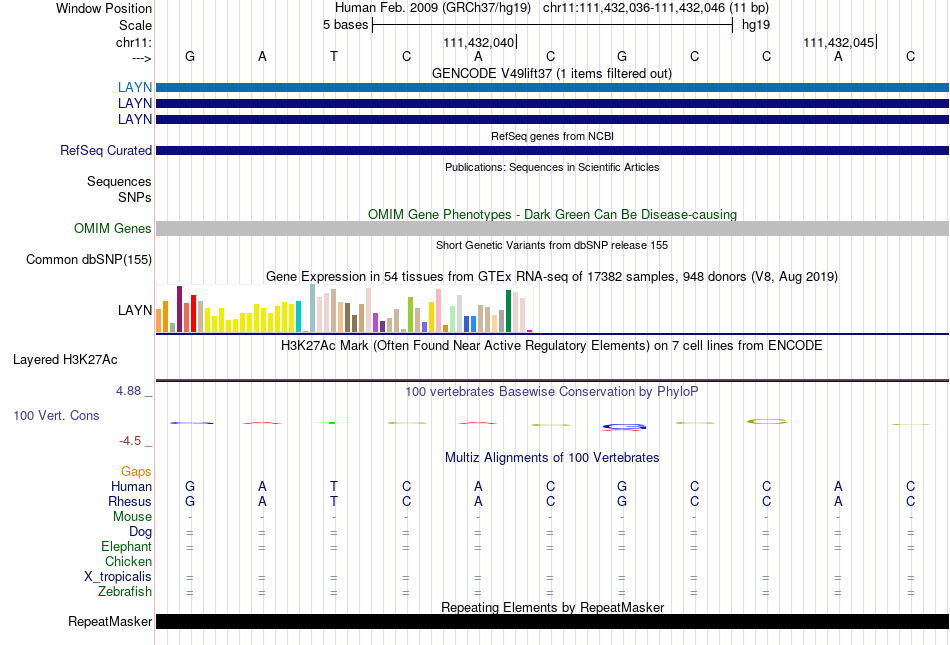
Task: Open '100 vertebrates Basewise Conservation by PhyloP' title
Action: click(x=552, y=392)
